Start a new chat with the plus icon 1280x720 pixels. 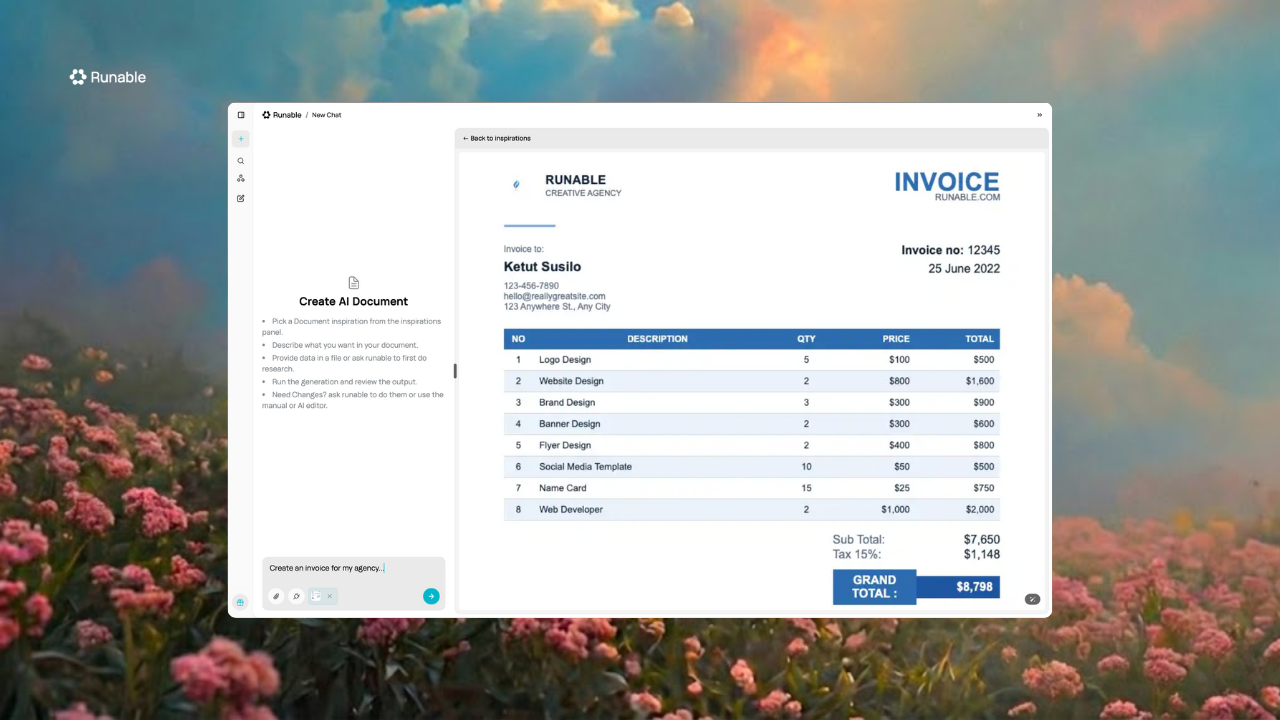coord(240,139)
